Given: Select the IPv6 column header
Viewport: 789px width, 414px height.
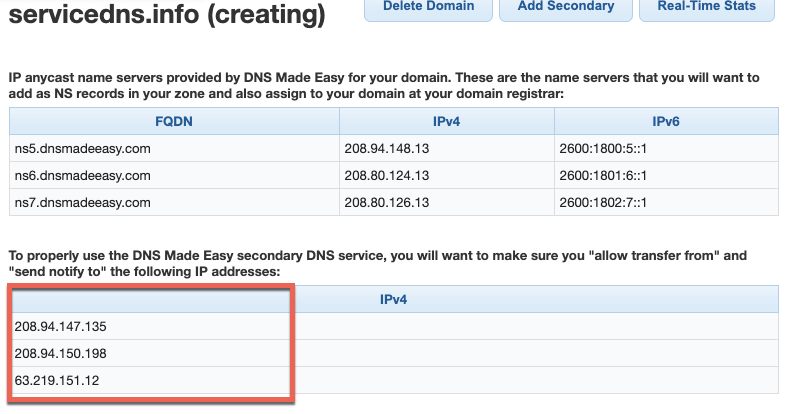Looking at the screenshot, I should 666,121.
